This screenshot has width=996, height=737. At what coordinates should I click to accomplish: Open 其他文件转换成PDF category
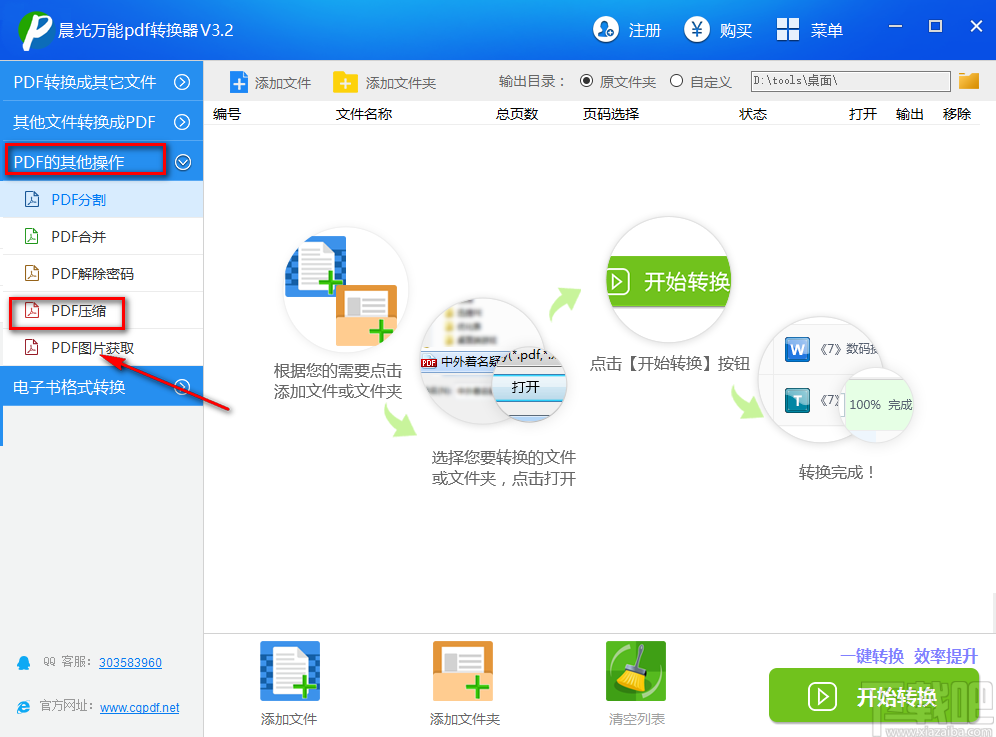(x=102, y=122)
